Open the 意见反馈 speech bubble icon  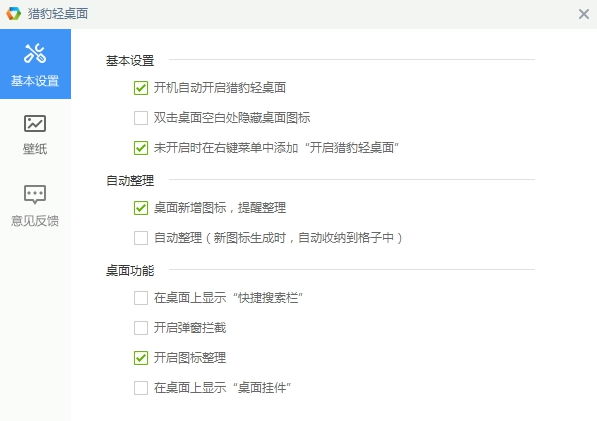[x=35, y=195]
